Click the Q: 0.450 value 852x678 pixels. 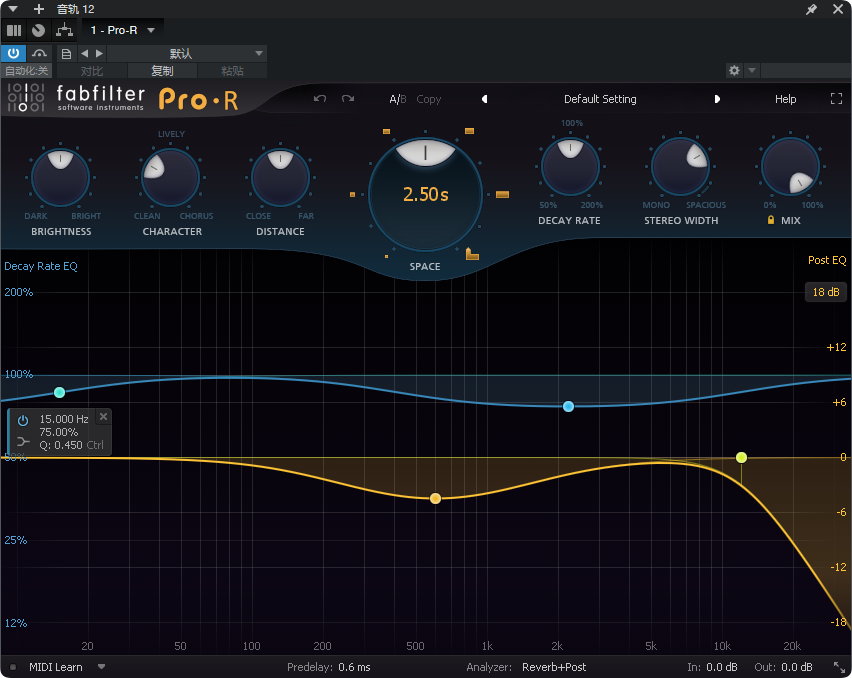coord(61,445)
